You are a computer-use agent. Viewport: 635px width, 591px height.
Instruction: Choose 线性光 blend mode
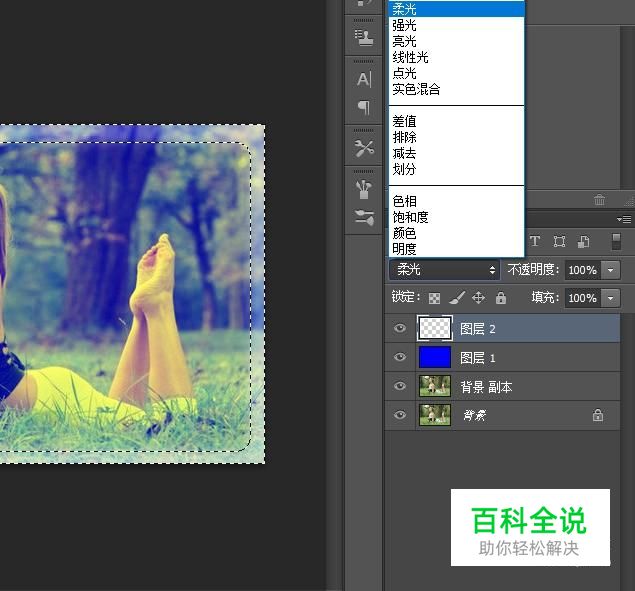456,57
